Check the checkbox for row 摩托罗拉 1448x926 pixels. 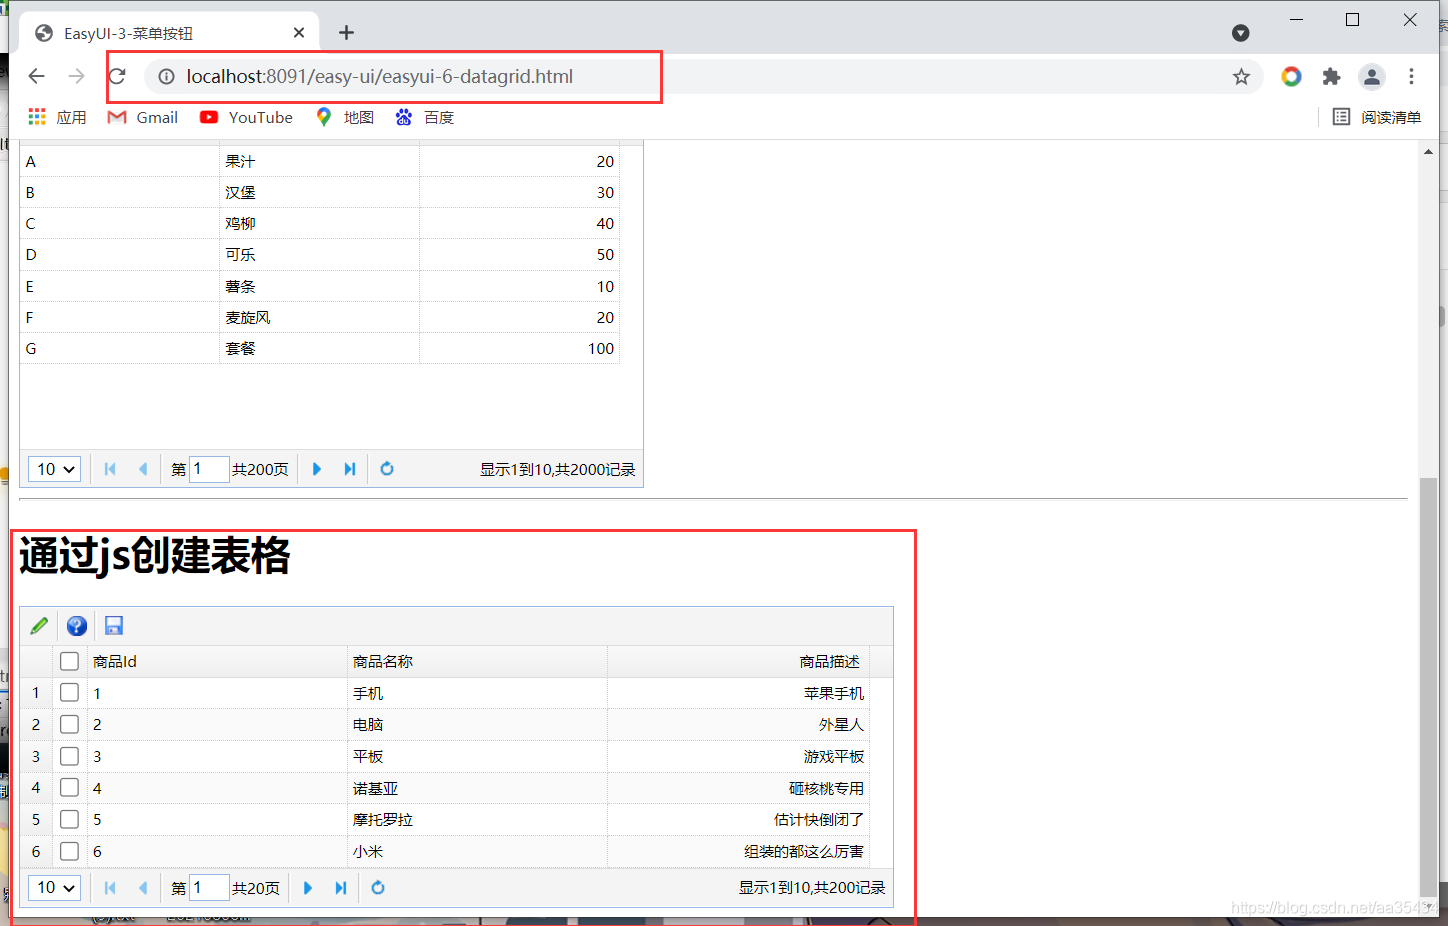(x=69, y=819)
